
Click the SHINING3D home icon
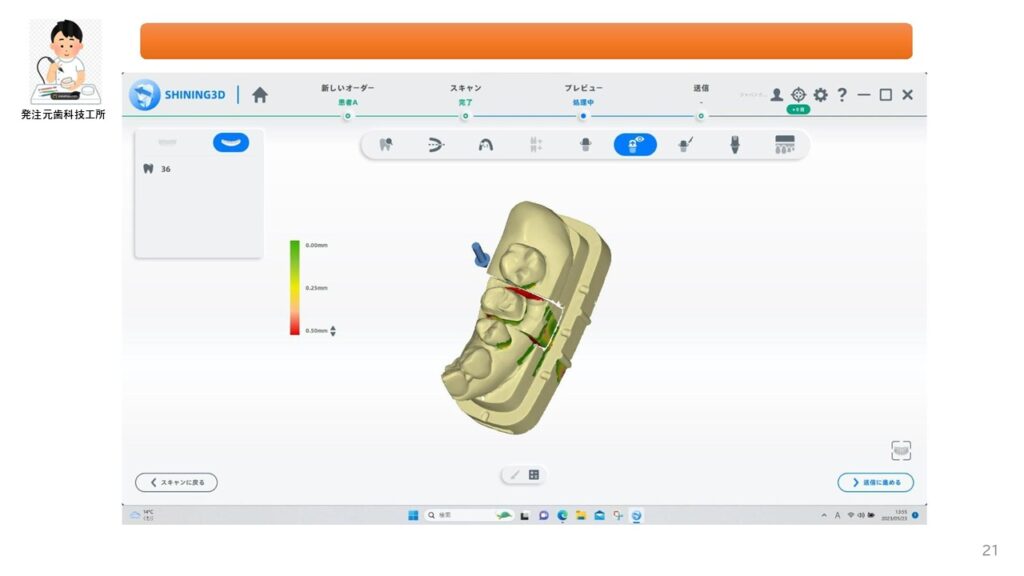tap(260, 95)
